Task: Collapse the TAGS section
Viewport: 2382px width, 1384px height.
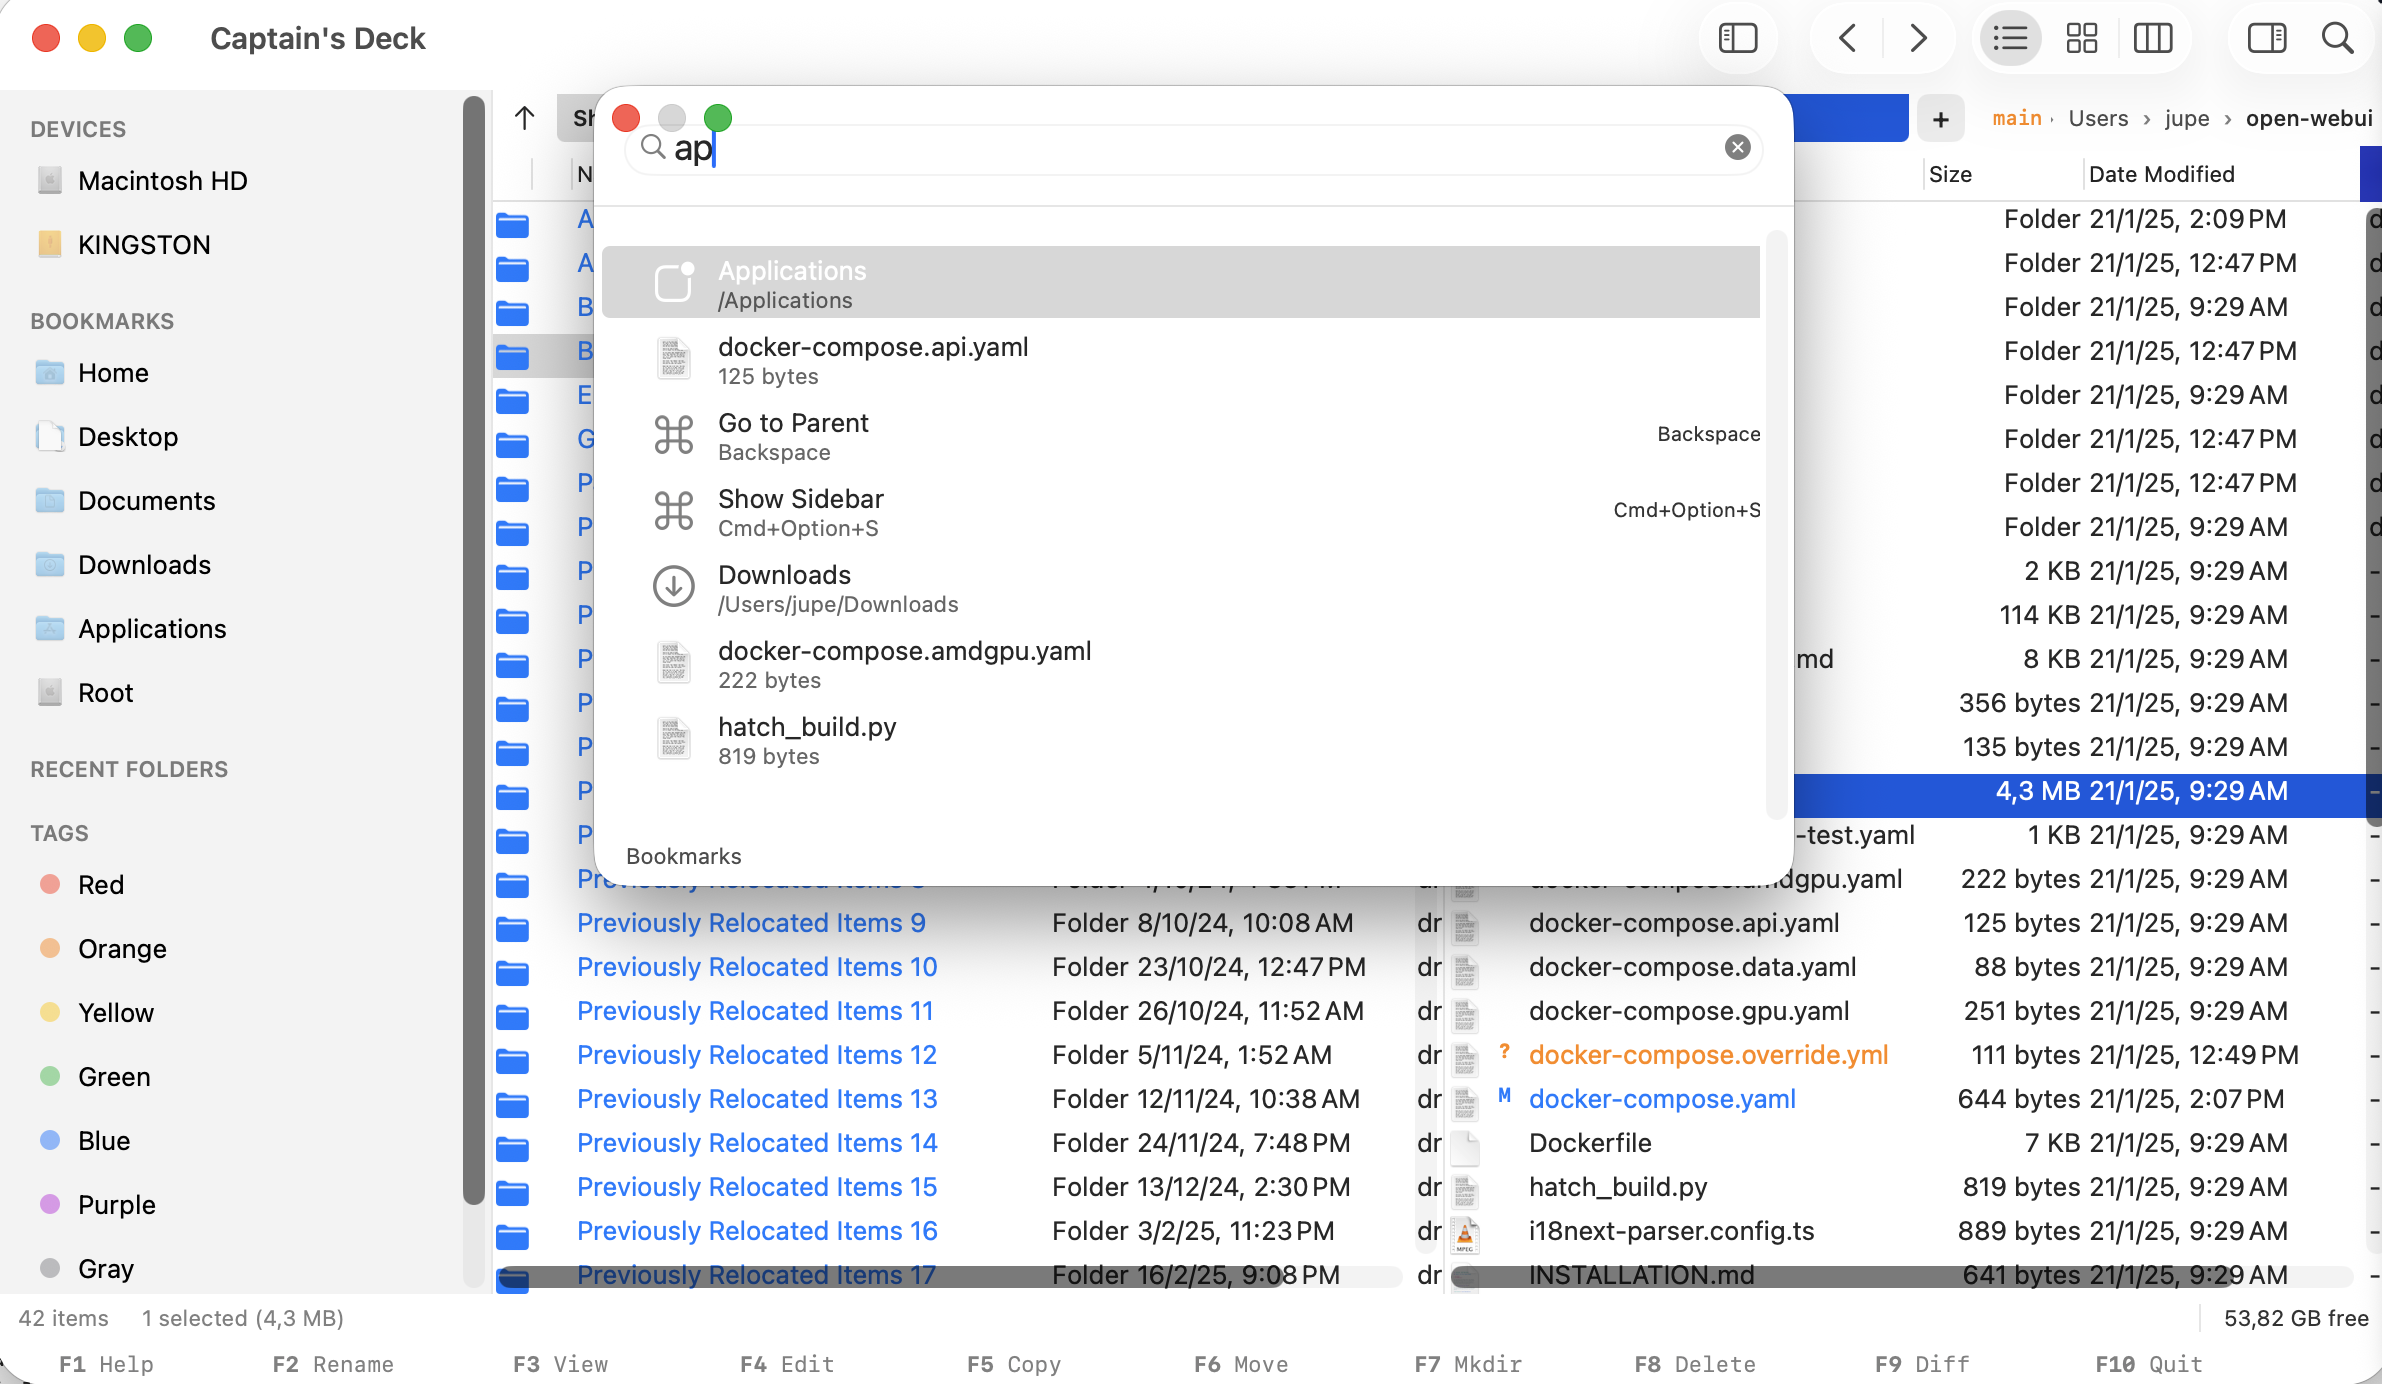Action: tap(59, 832)
